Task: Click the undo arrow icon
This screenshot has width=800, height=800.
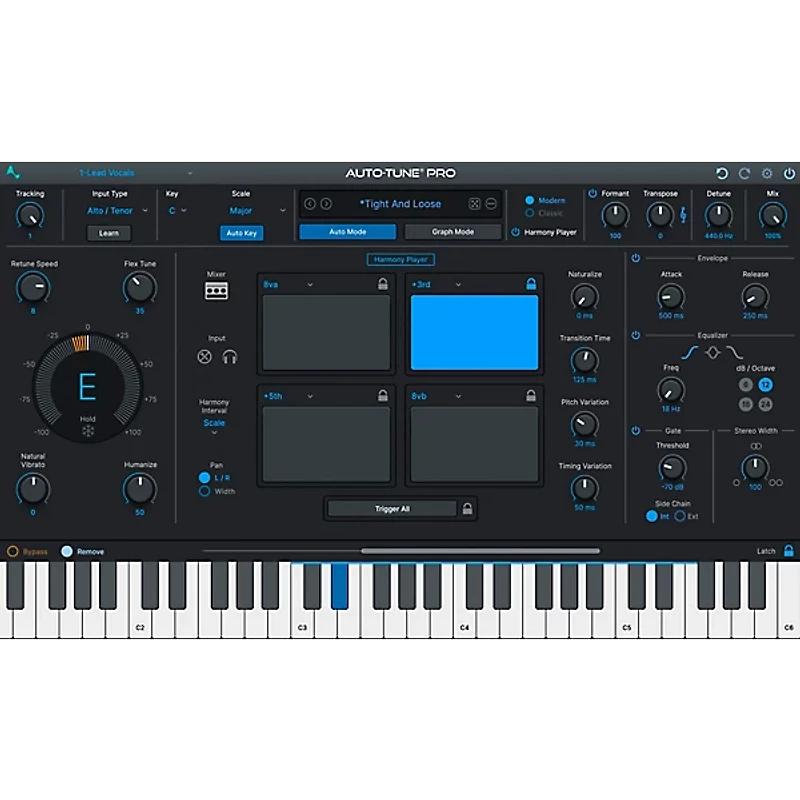Action: (722, 174)
